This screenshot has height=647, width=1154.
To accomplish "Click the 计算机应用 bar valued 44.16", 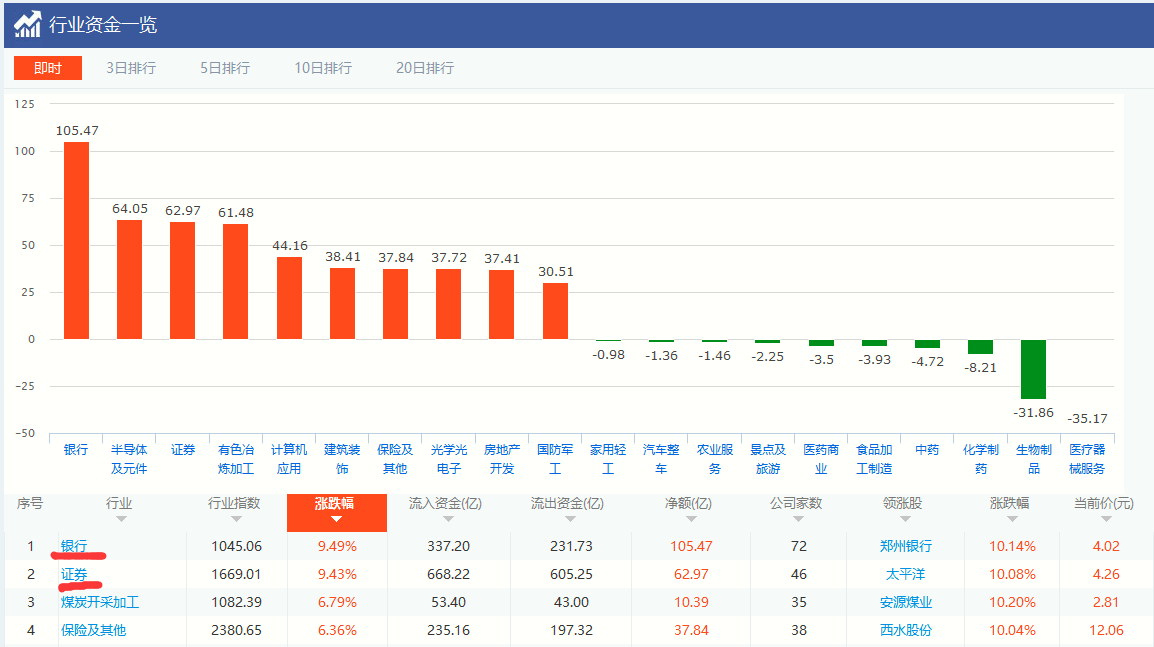I will [289, 298].
